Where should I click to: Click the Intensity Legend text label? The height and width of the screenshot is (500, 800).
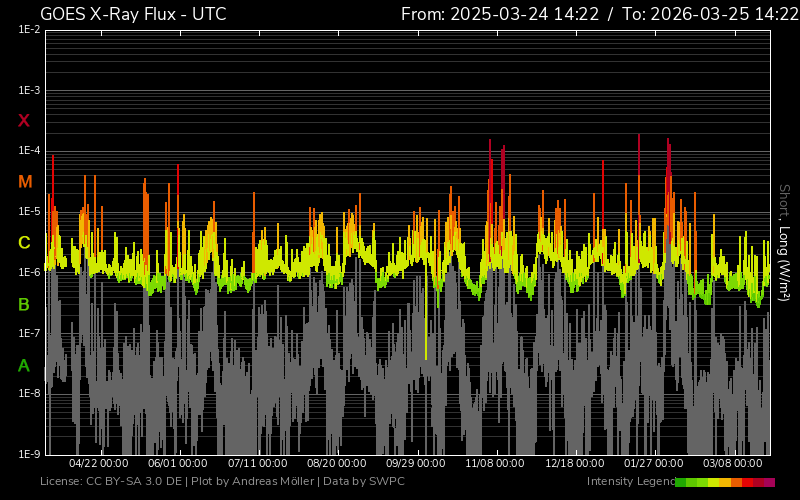click(630, 482)
